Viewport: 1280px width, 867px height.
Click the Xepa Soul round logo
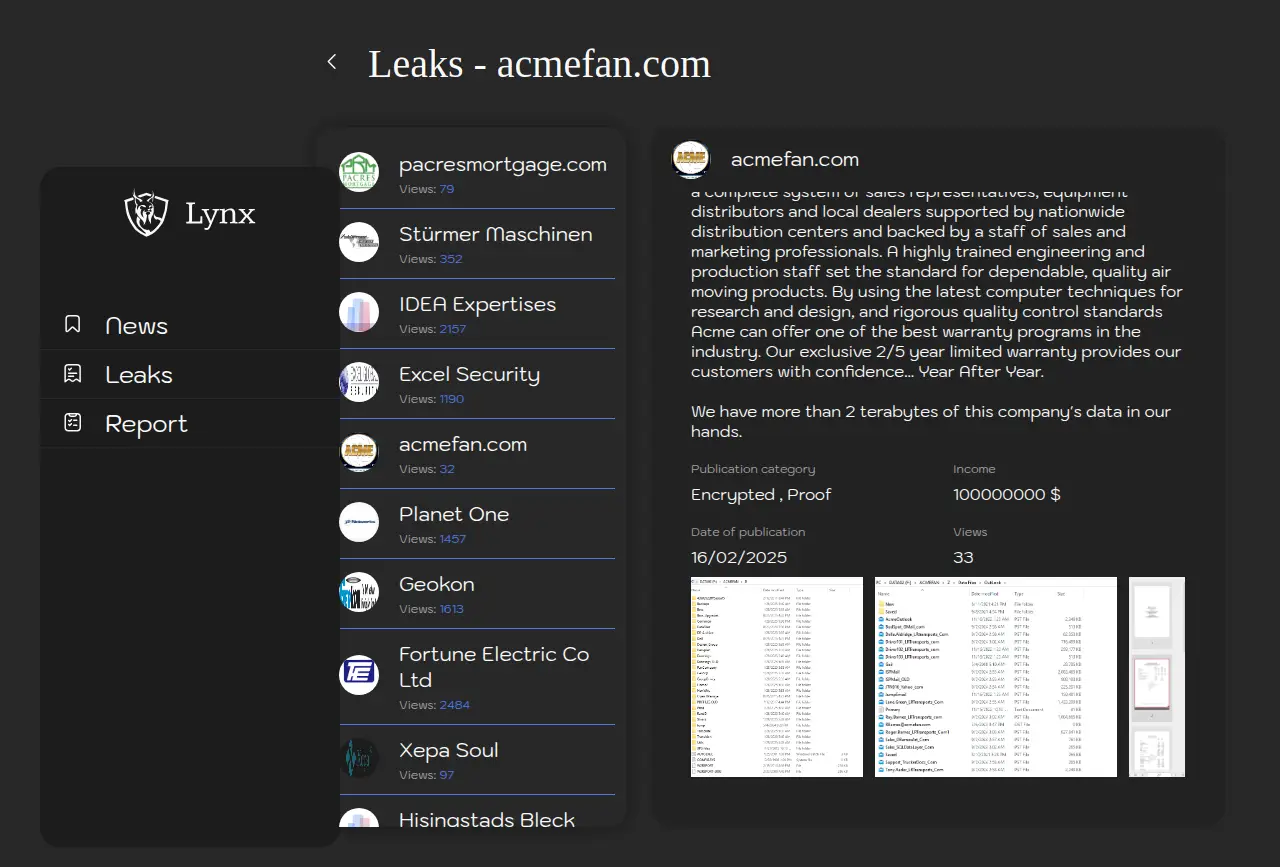coord(359,758)
